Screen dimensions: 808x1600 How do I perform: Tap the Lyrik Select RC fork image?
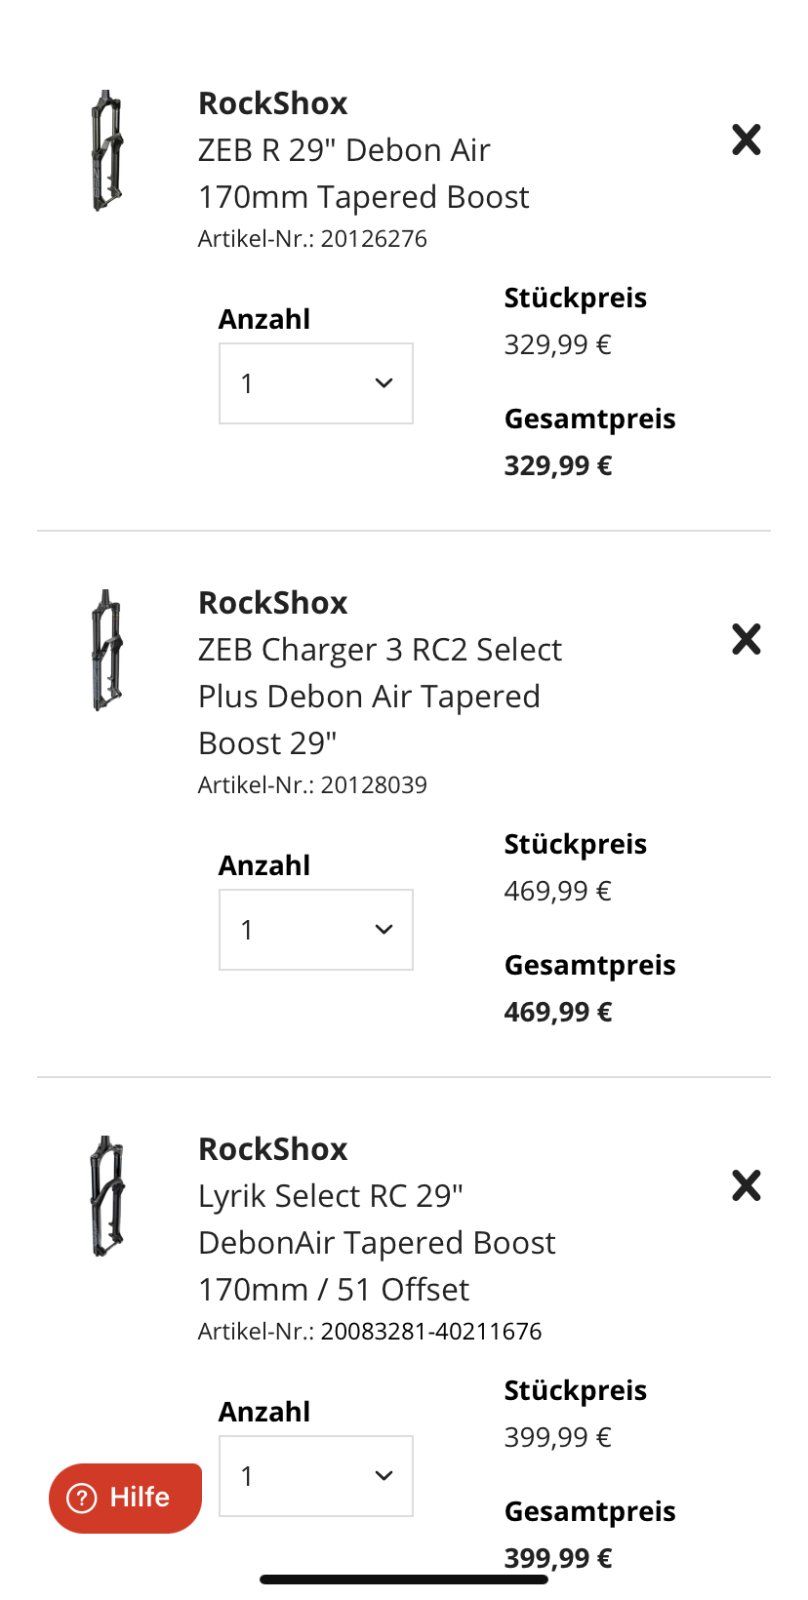pos(107,1196)
